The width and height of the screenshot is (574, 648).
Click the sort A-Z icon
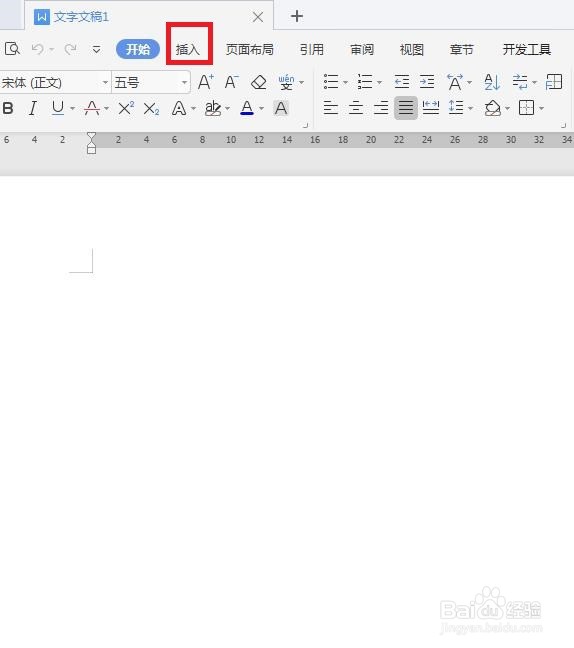[492, 82]
